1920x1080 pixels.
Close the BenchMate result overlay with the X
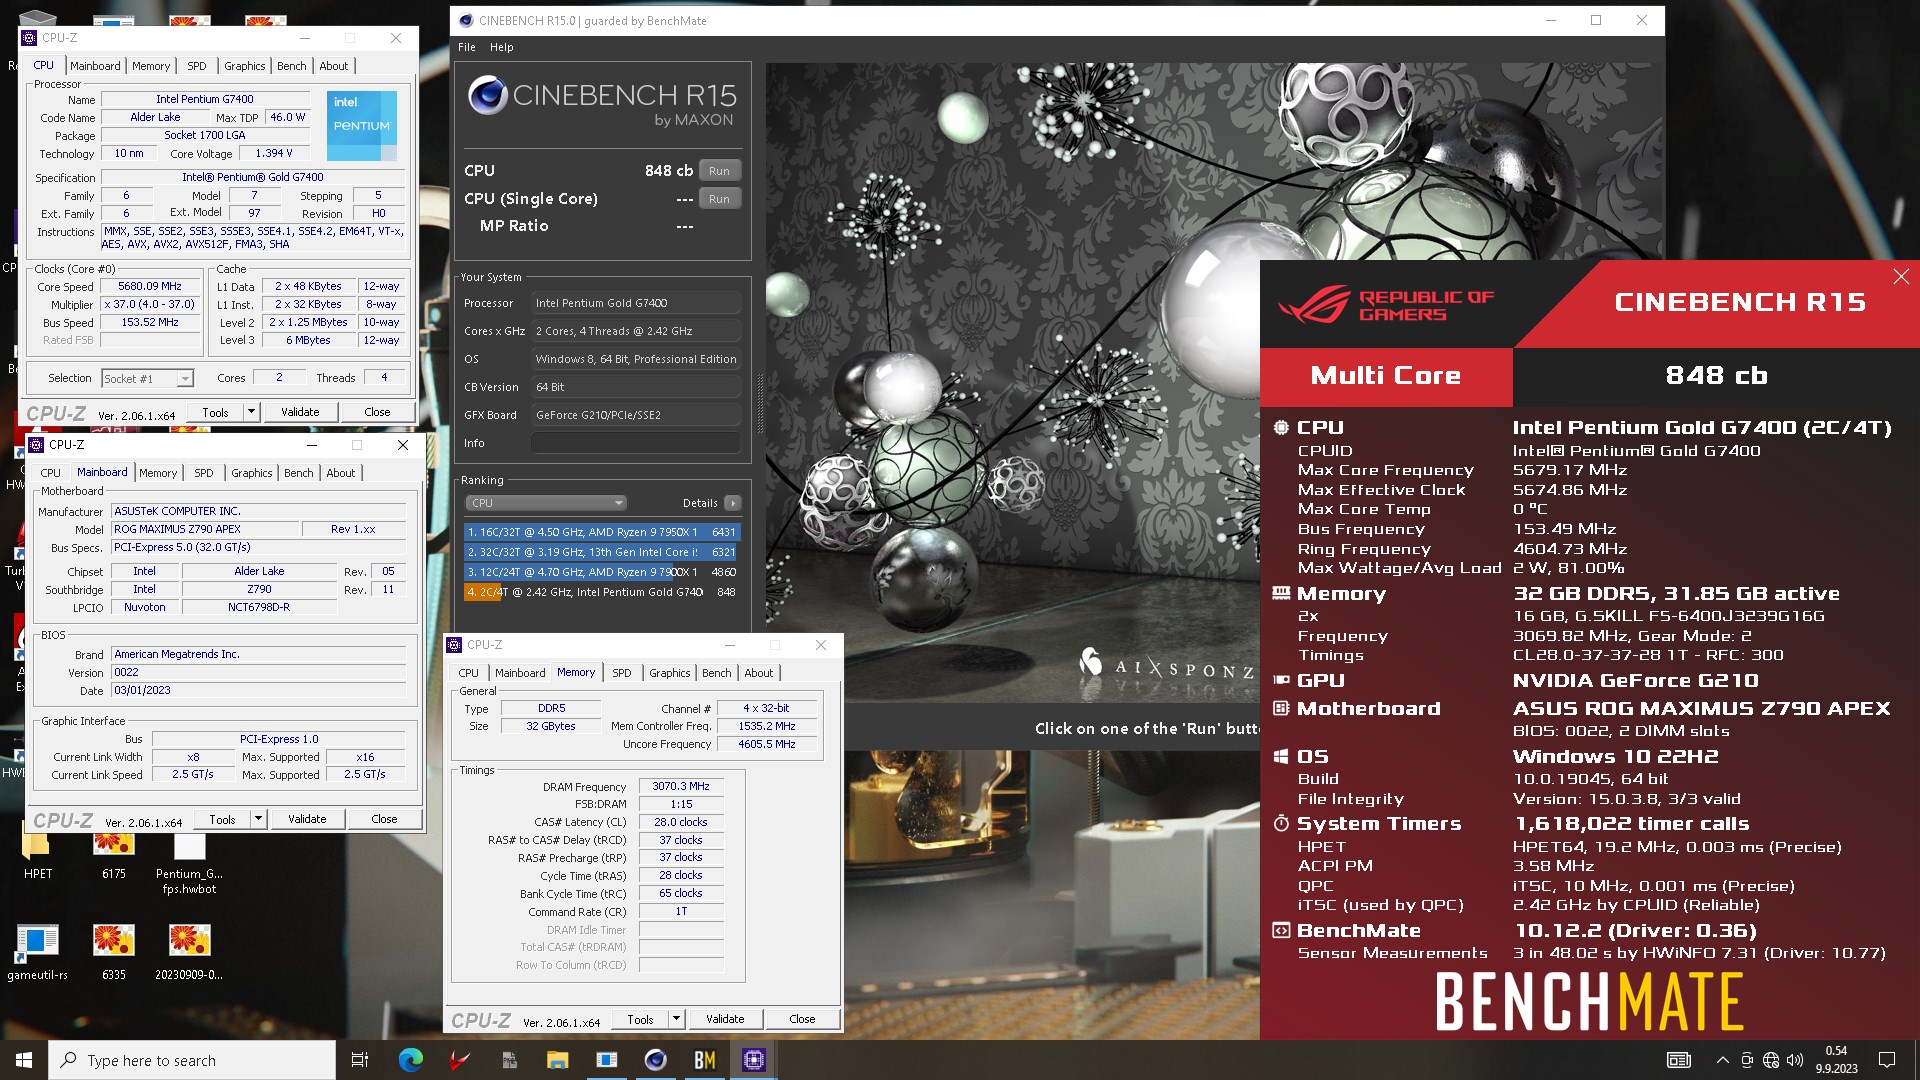coord(1901,277)
